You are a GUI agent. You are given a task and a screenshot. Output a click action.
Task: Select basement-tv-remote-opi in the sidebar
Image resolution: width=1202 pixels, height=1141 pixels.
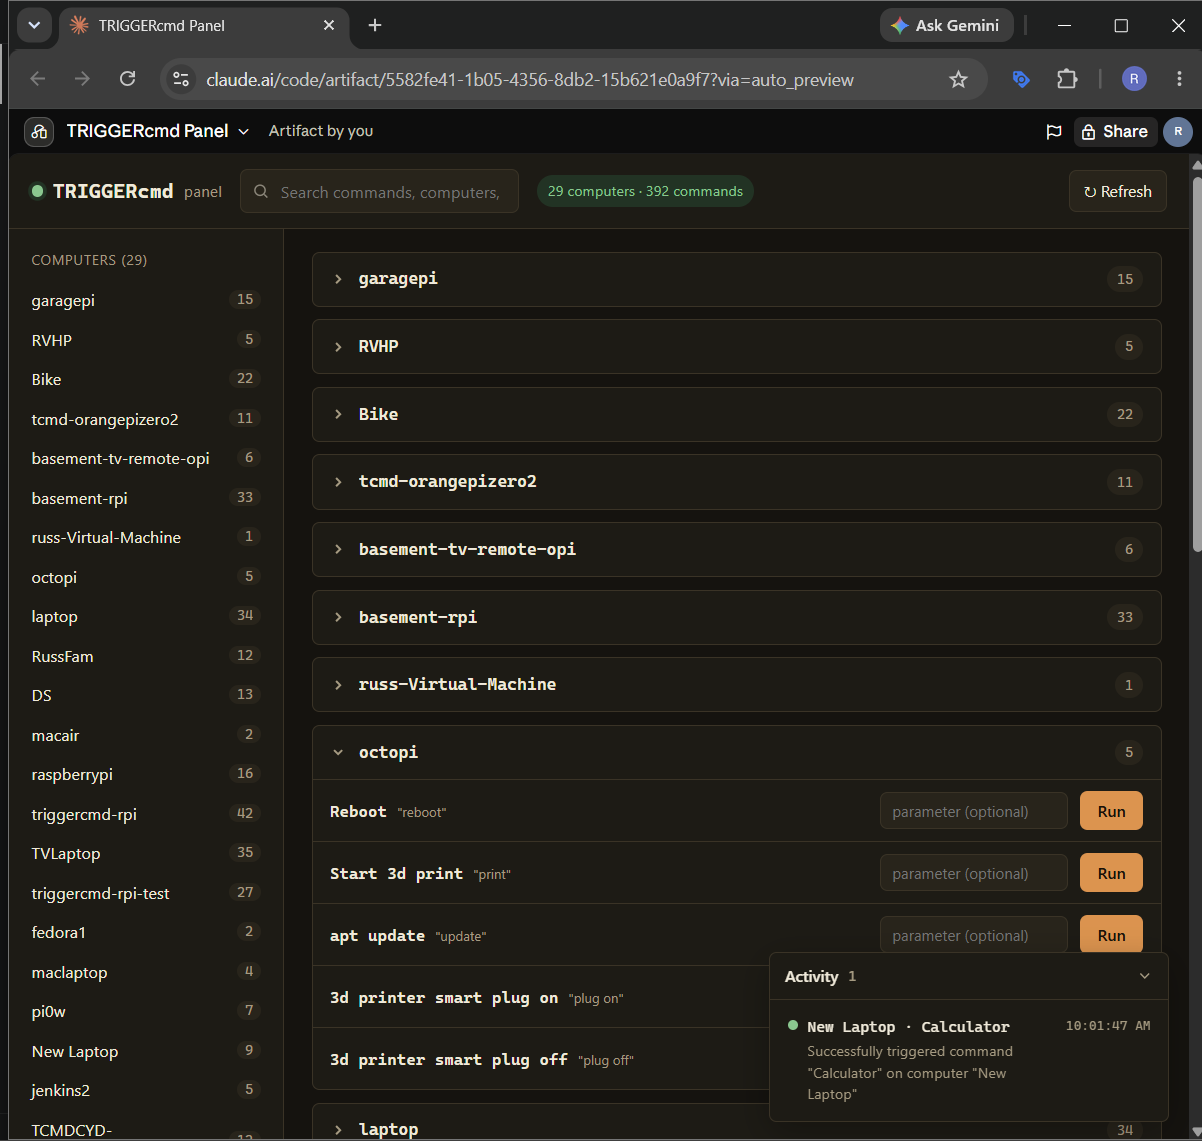click(146, 458)
